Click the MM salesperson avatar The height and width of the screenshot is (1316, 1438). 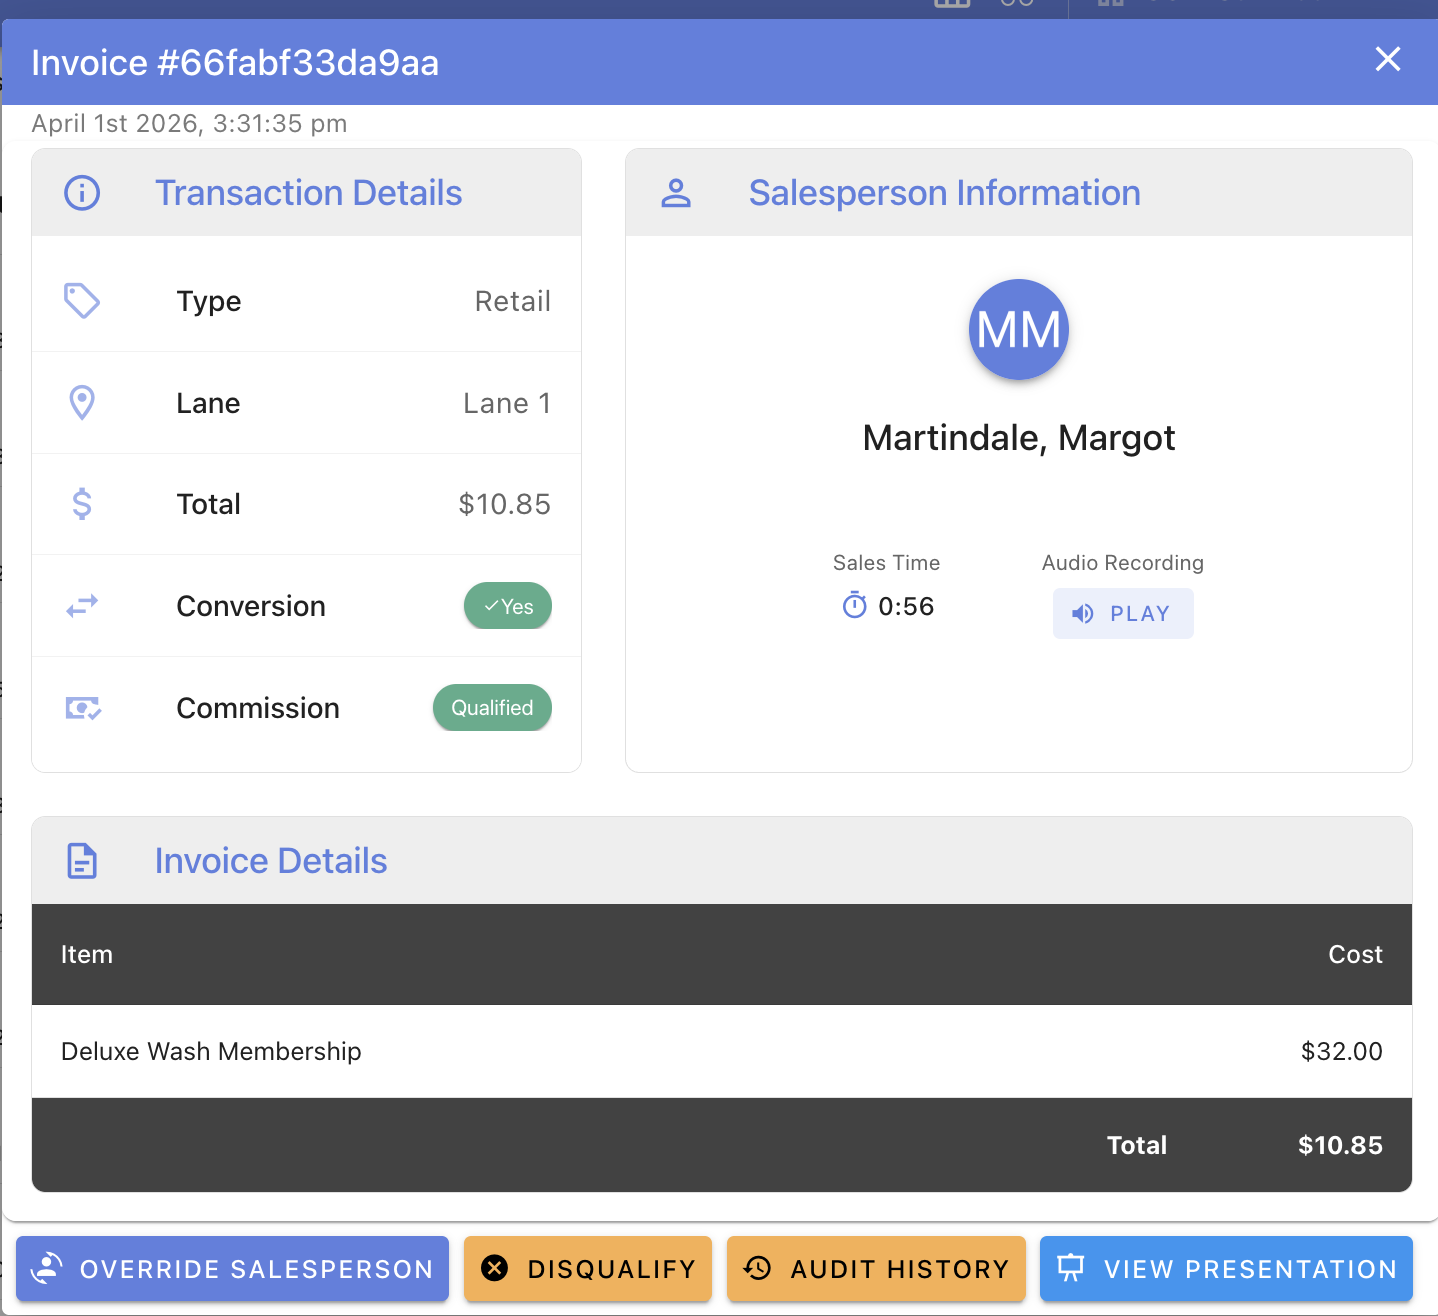click(x=1019, y=329)
